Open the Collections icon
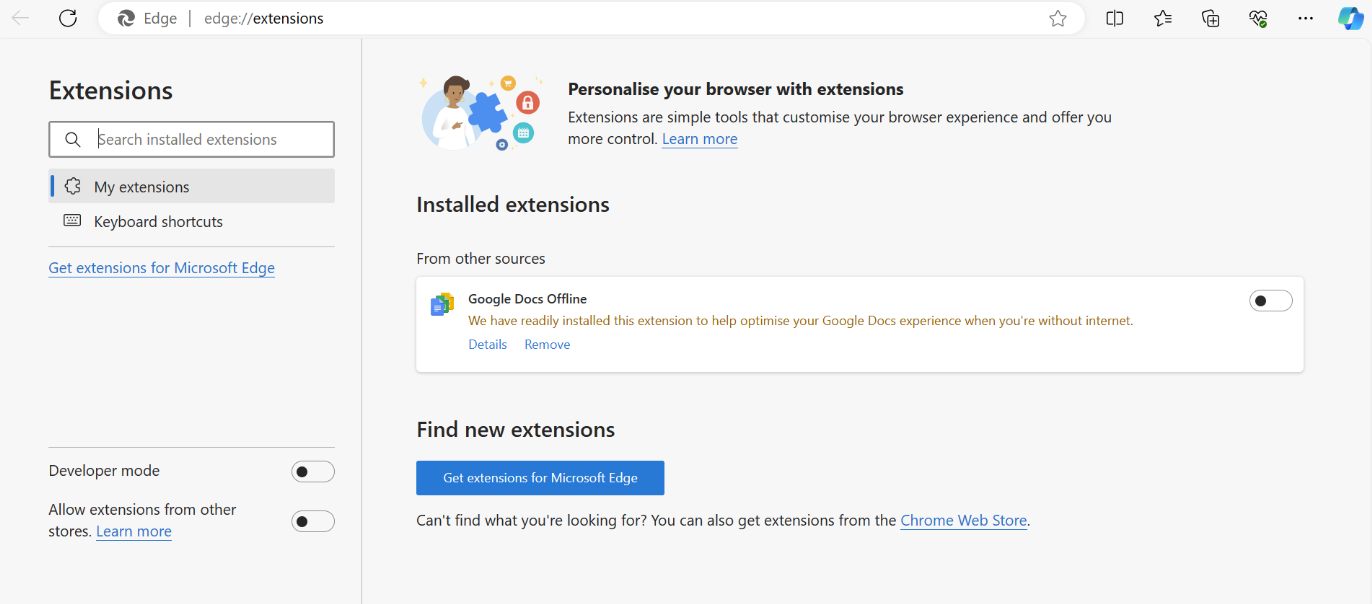 (x=1211, y=18)
